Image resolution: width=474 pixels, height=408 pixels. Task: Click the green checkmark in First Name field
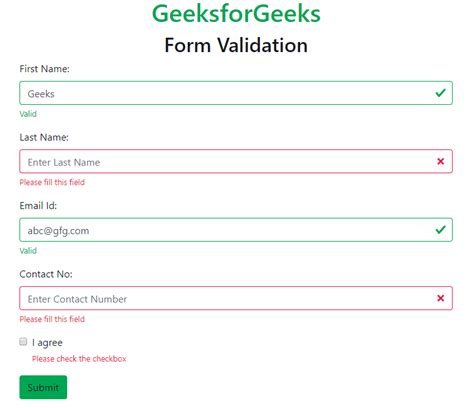tap(440, 93)
